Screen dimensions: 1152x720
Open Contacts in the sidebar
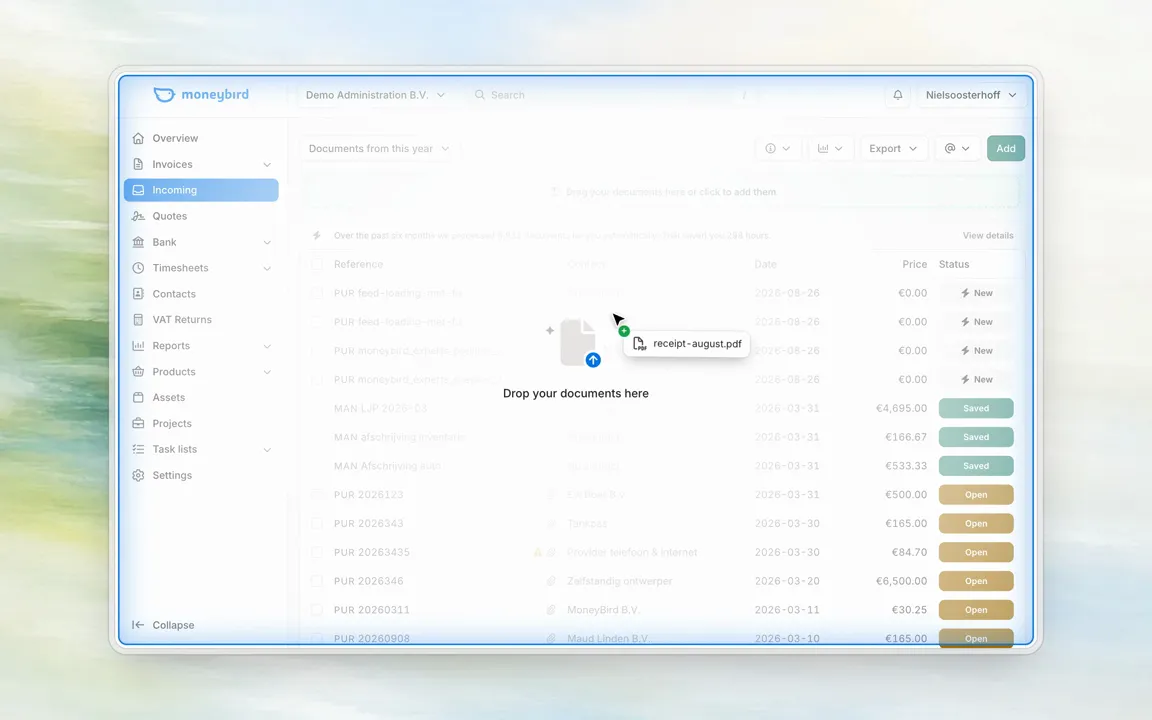201,294
